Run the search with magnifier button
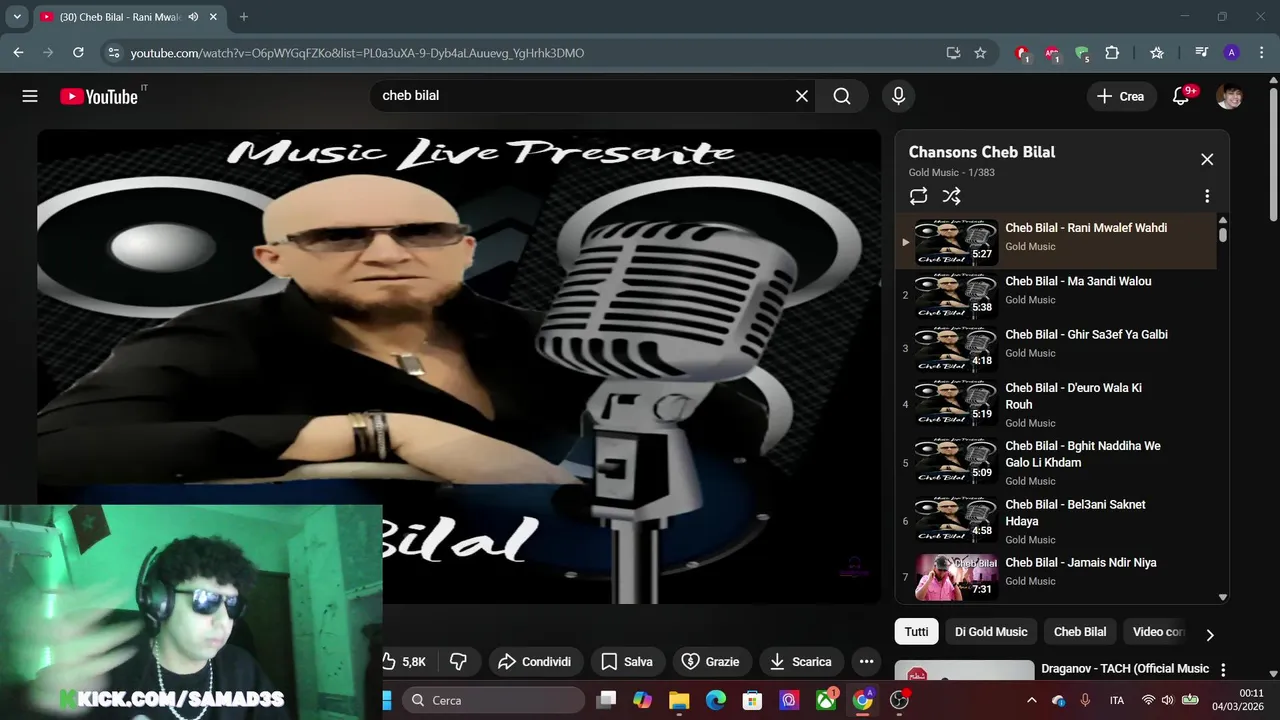The height and width of the screenshot is (720, 1280). pos(842,96)
